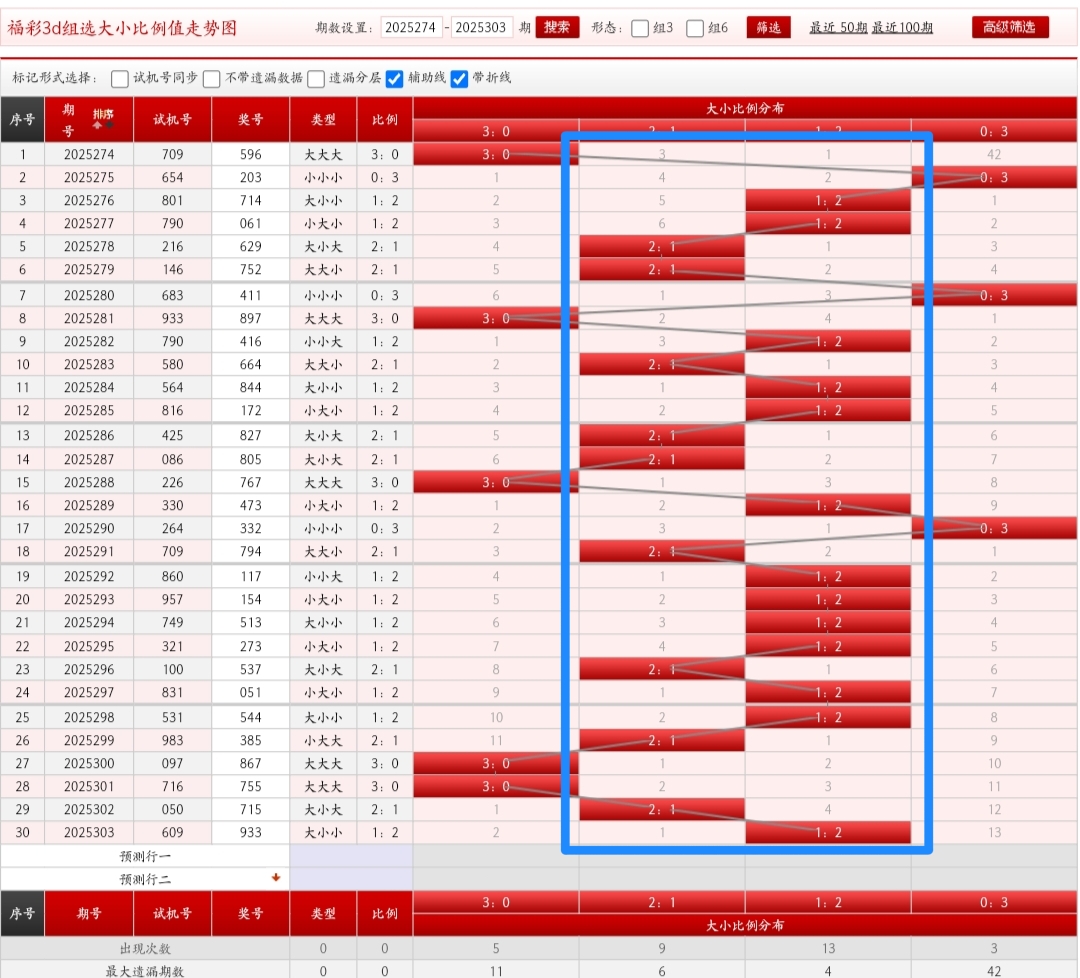Click 类型 小小小 in row 2025280
Image resolution: width=1080 pixels, height=978 pixels.
[323, 295]
